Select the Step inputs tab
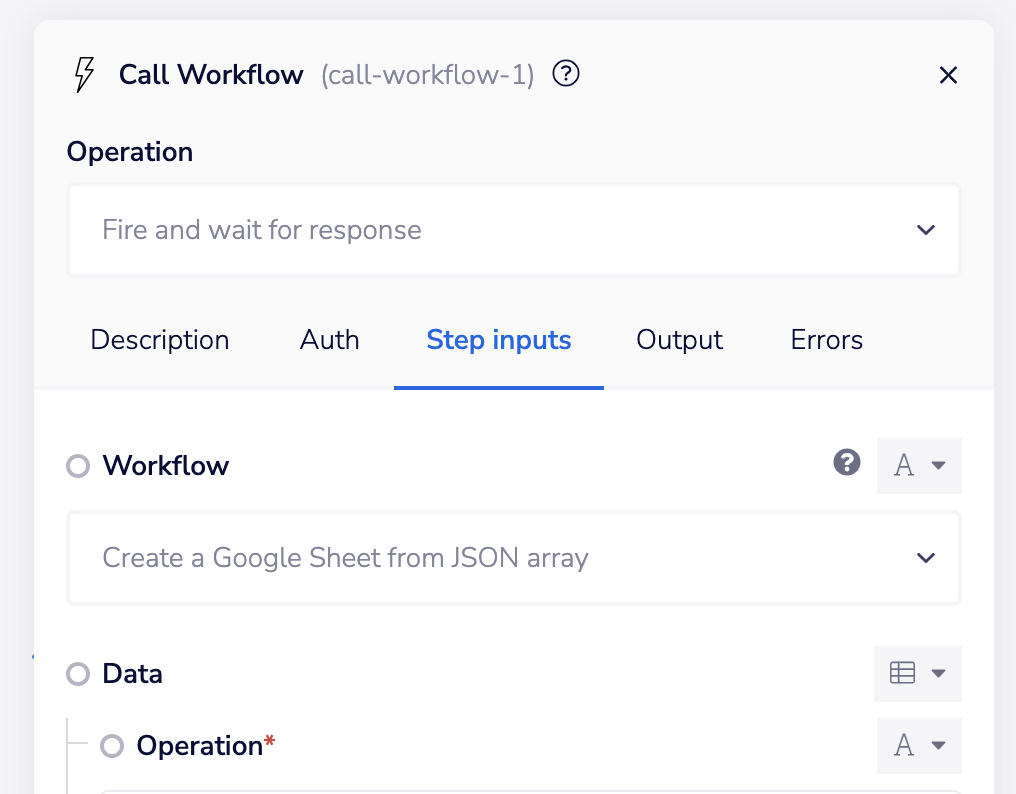The width and height of the screenshot is (1016, 794). 499,340
